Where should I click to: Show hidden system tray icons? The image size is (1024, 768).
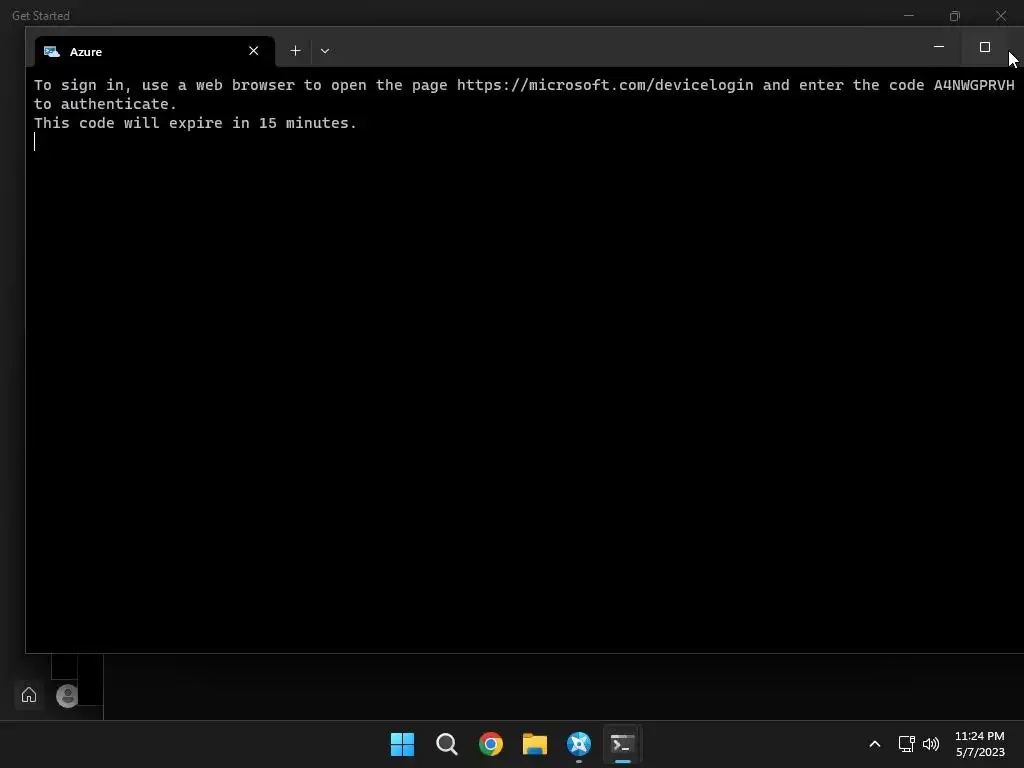point(875,744)
